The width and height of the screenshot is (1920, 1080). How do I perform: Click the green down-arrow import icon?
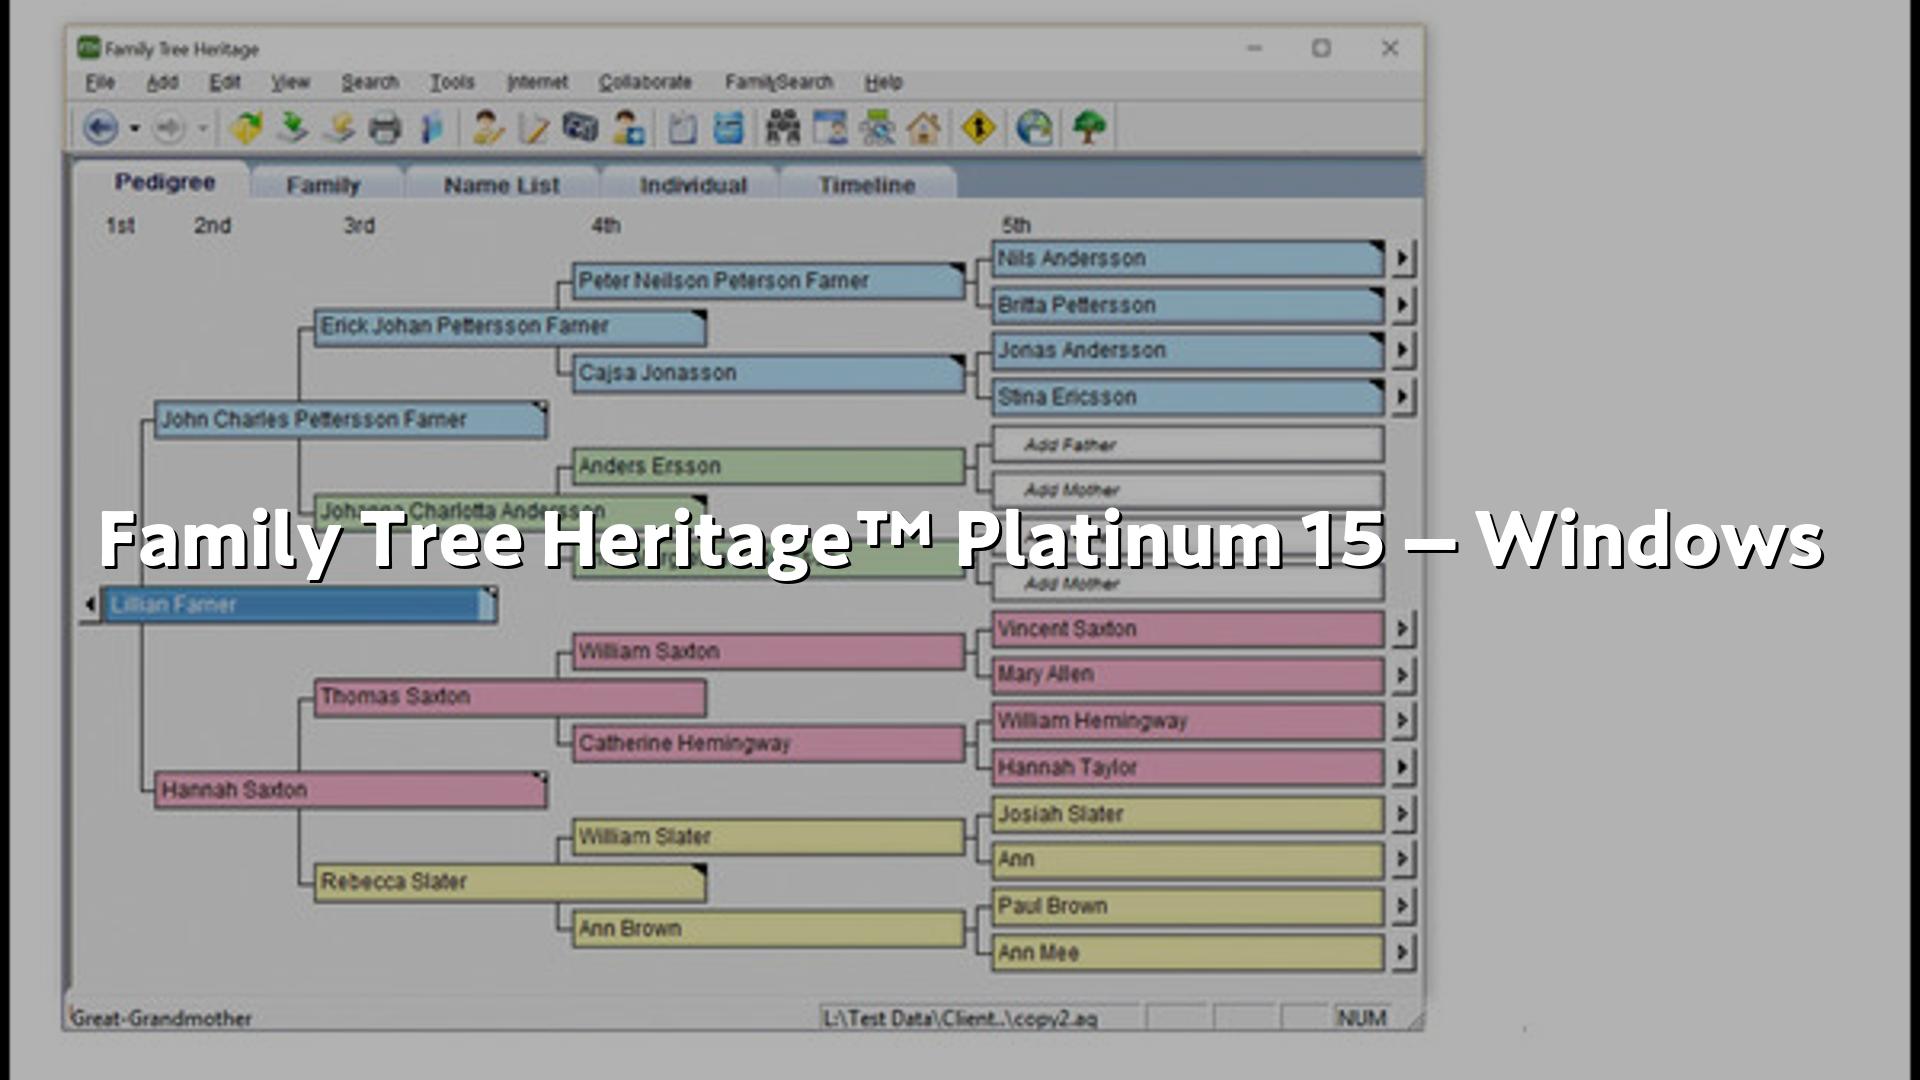(292, 128)
